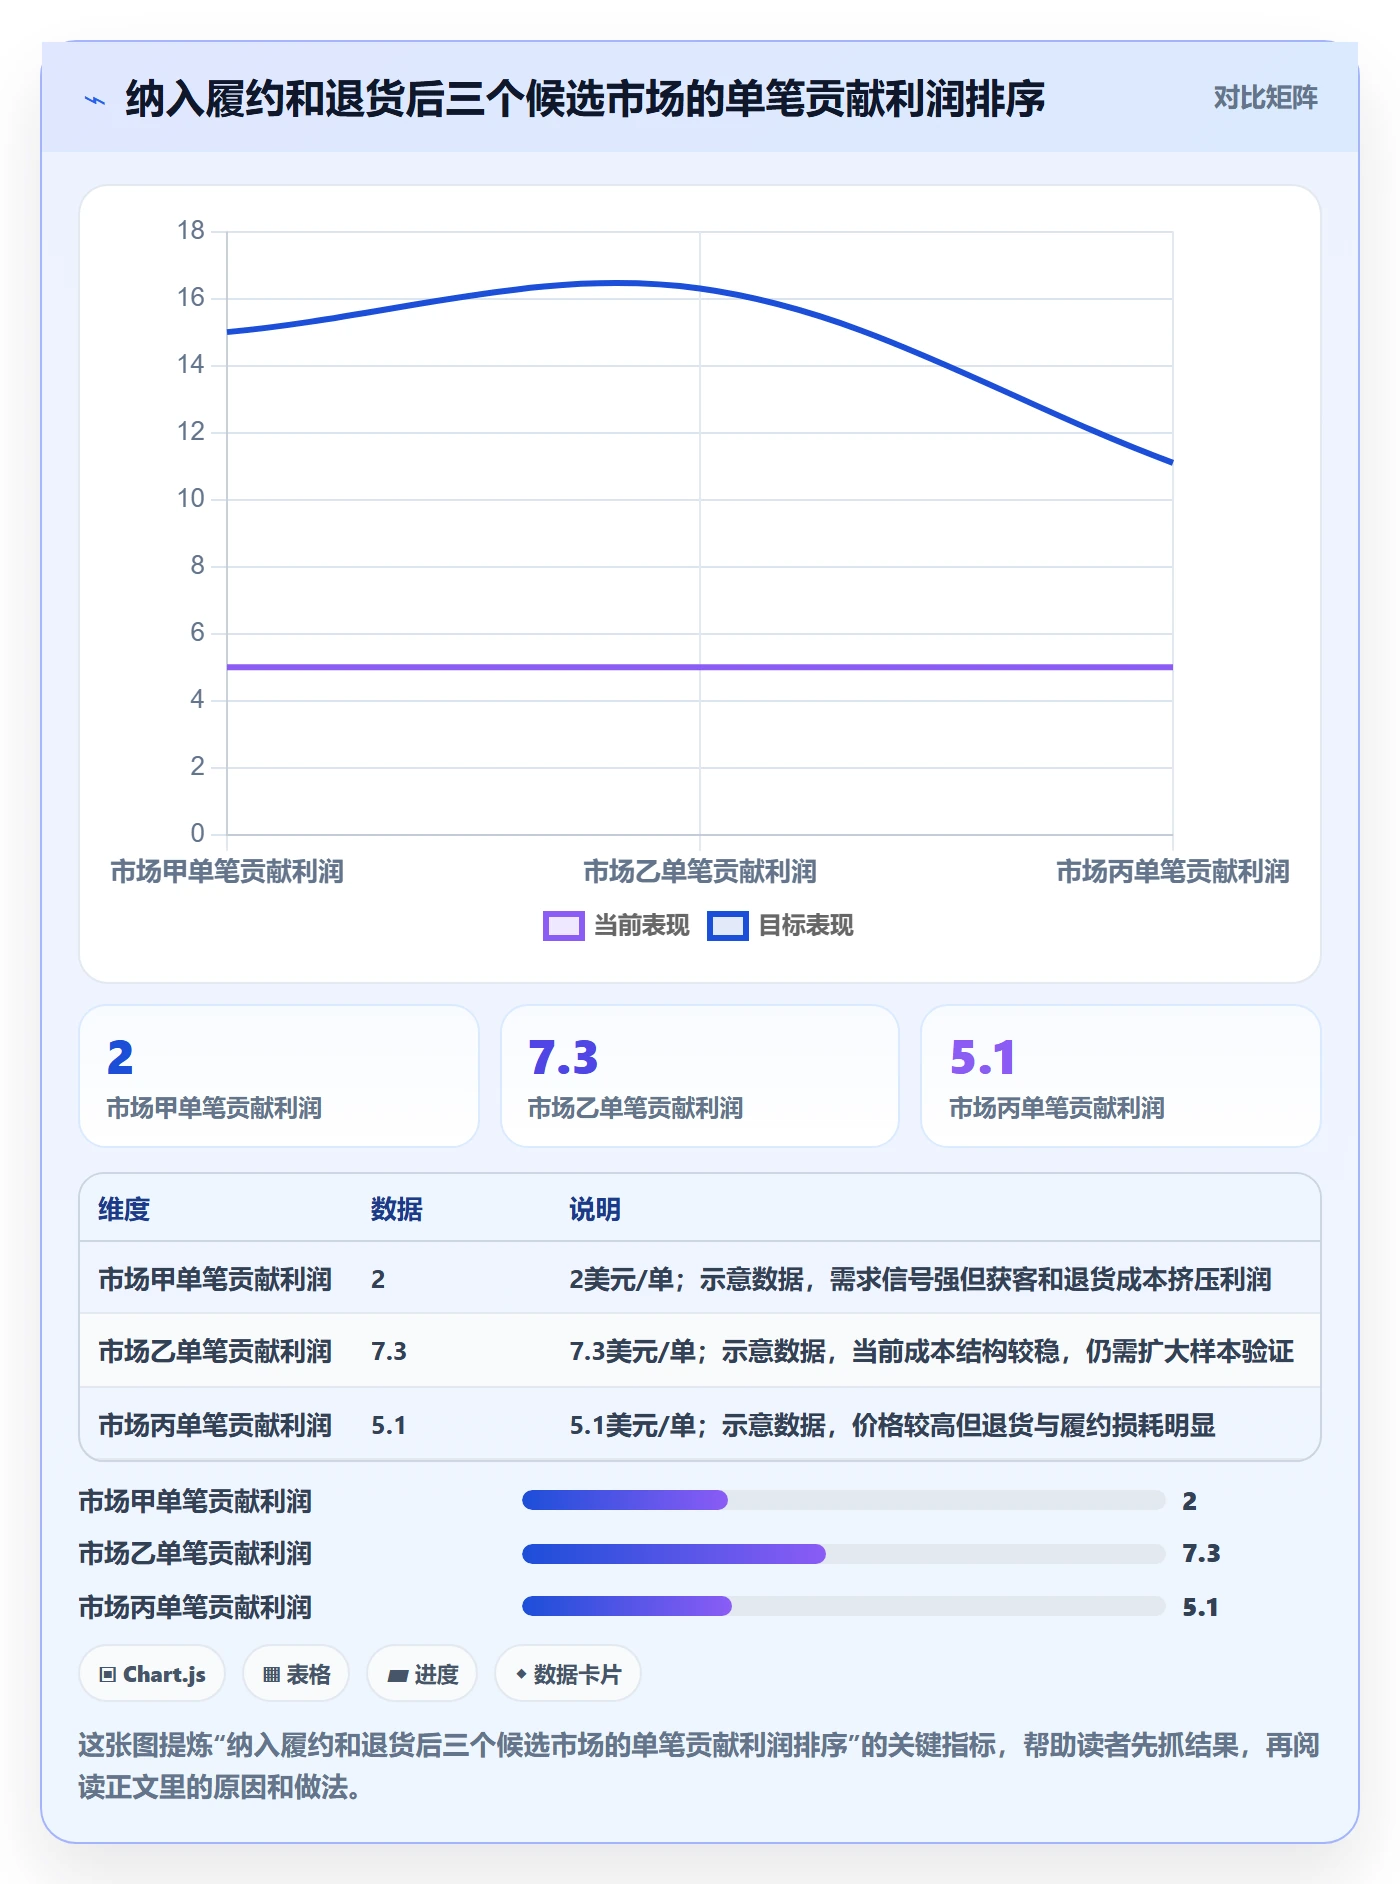
Task: Click the 数据卡片 tag chip
Action: coord(568,1674)
